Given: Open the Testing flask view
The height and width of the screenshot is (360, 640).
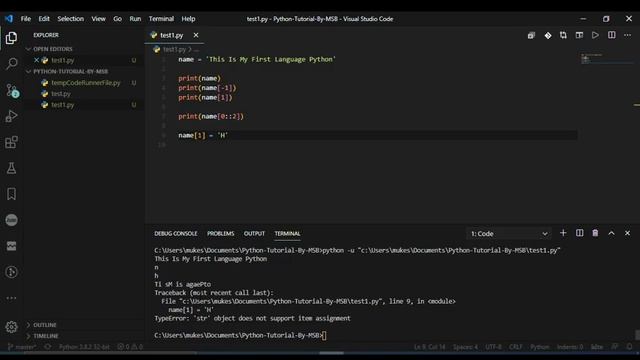Looking at the screenshot, I should (x=11, y=168).
